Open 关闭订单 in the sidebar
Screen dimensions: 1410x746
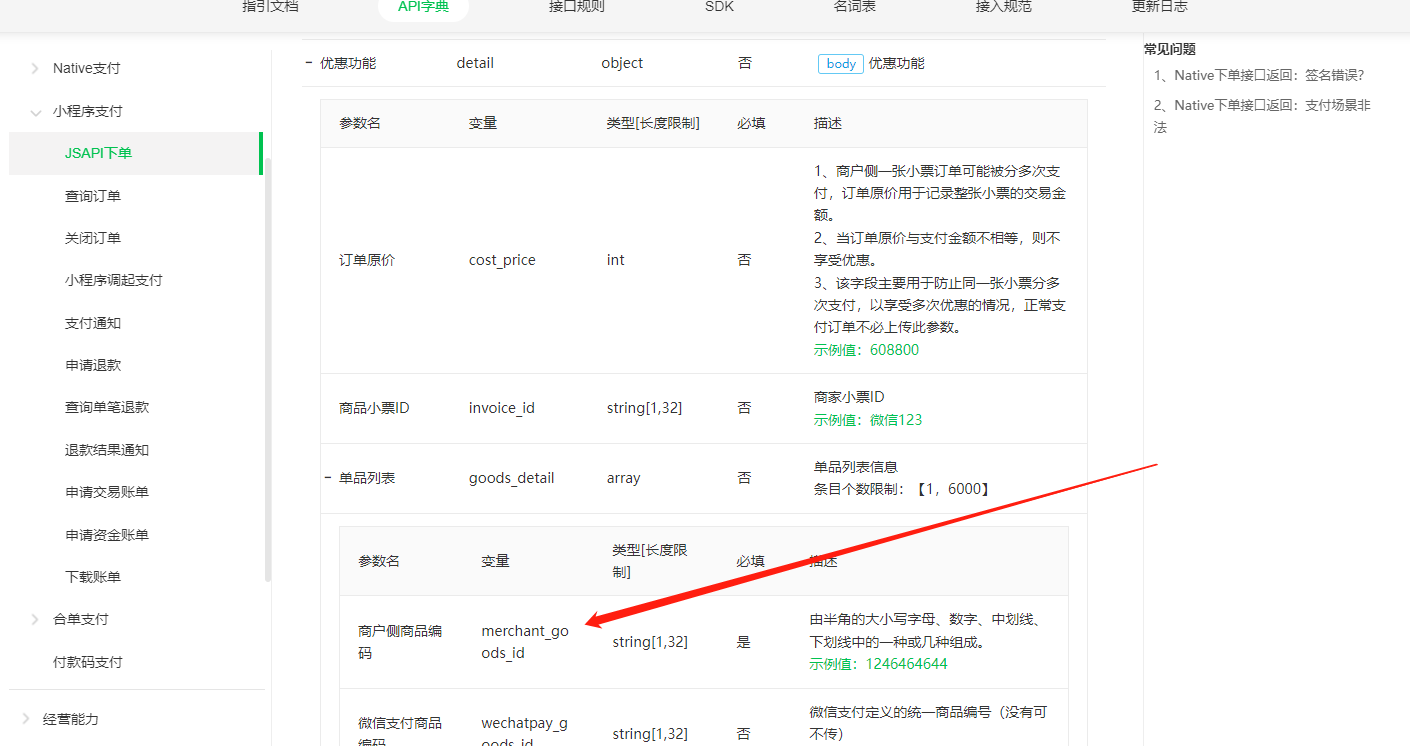(x=93, y=238)
